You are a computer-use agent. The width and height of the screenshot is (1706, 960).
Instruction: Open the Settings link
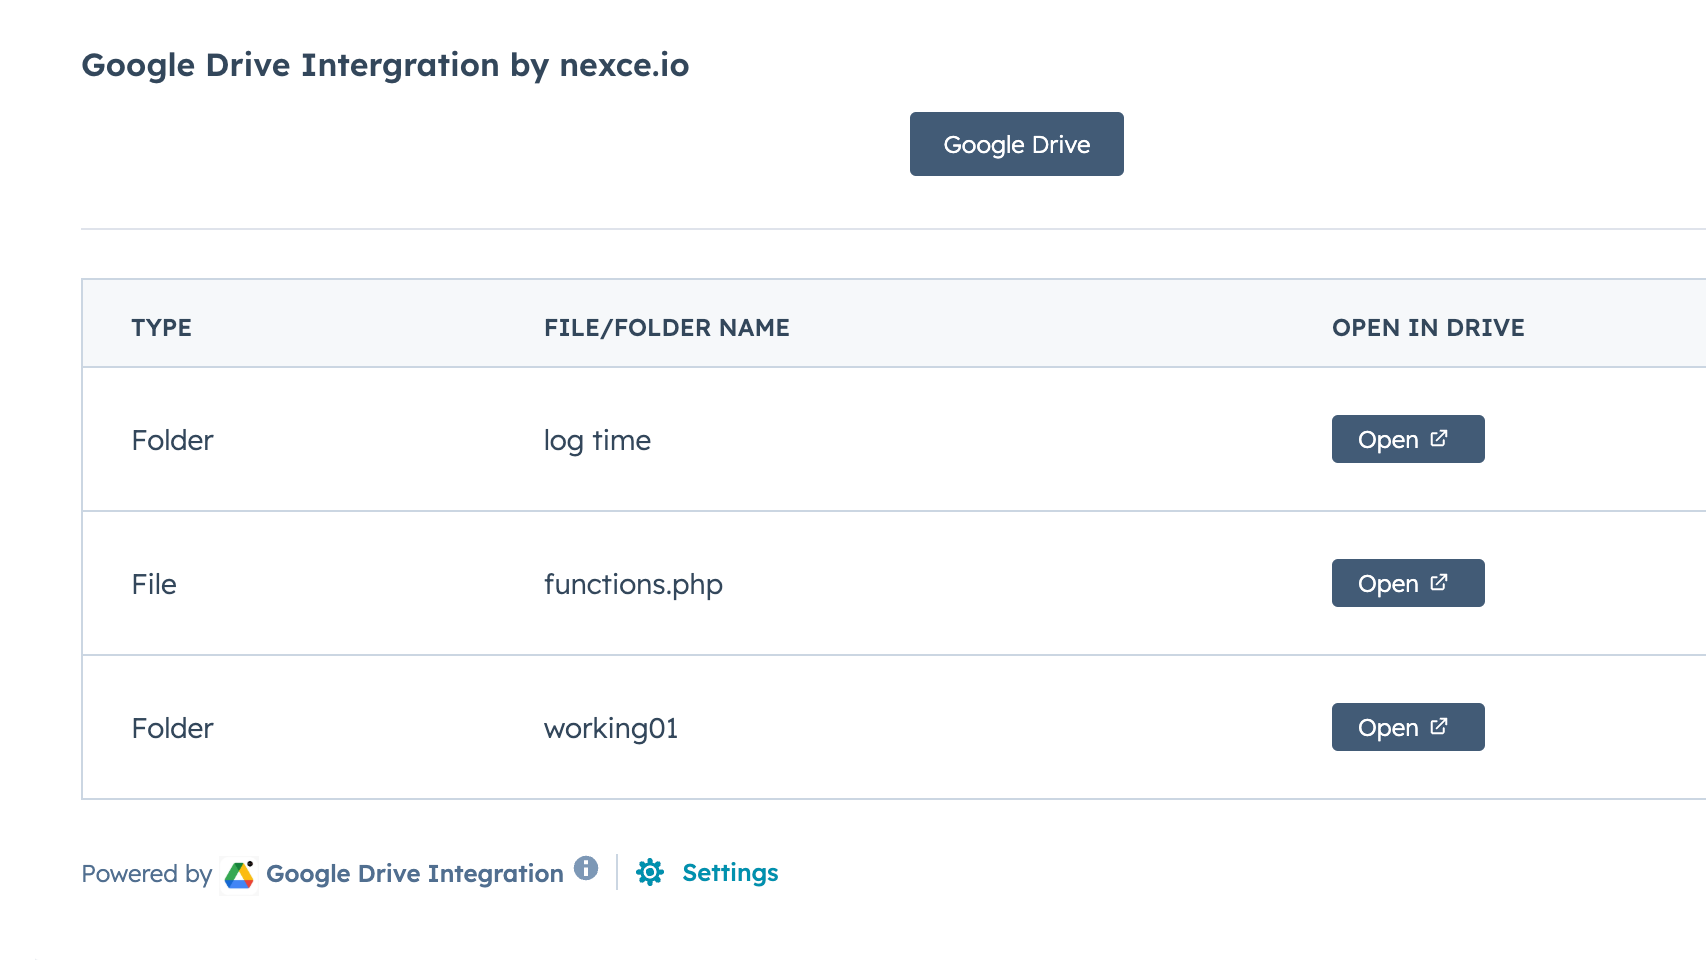point(730,873)
